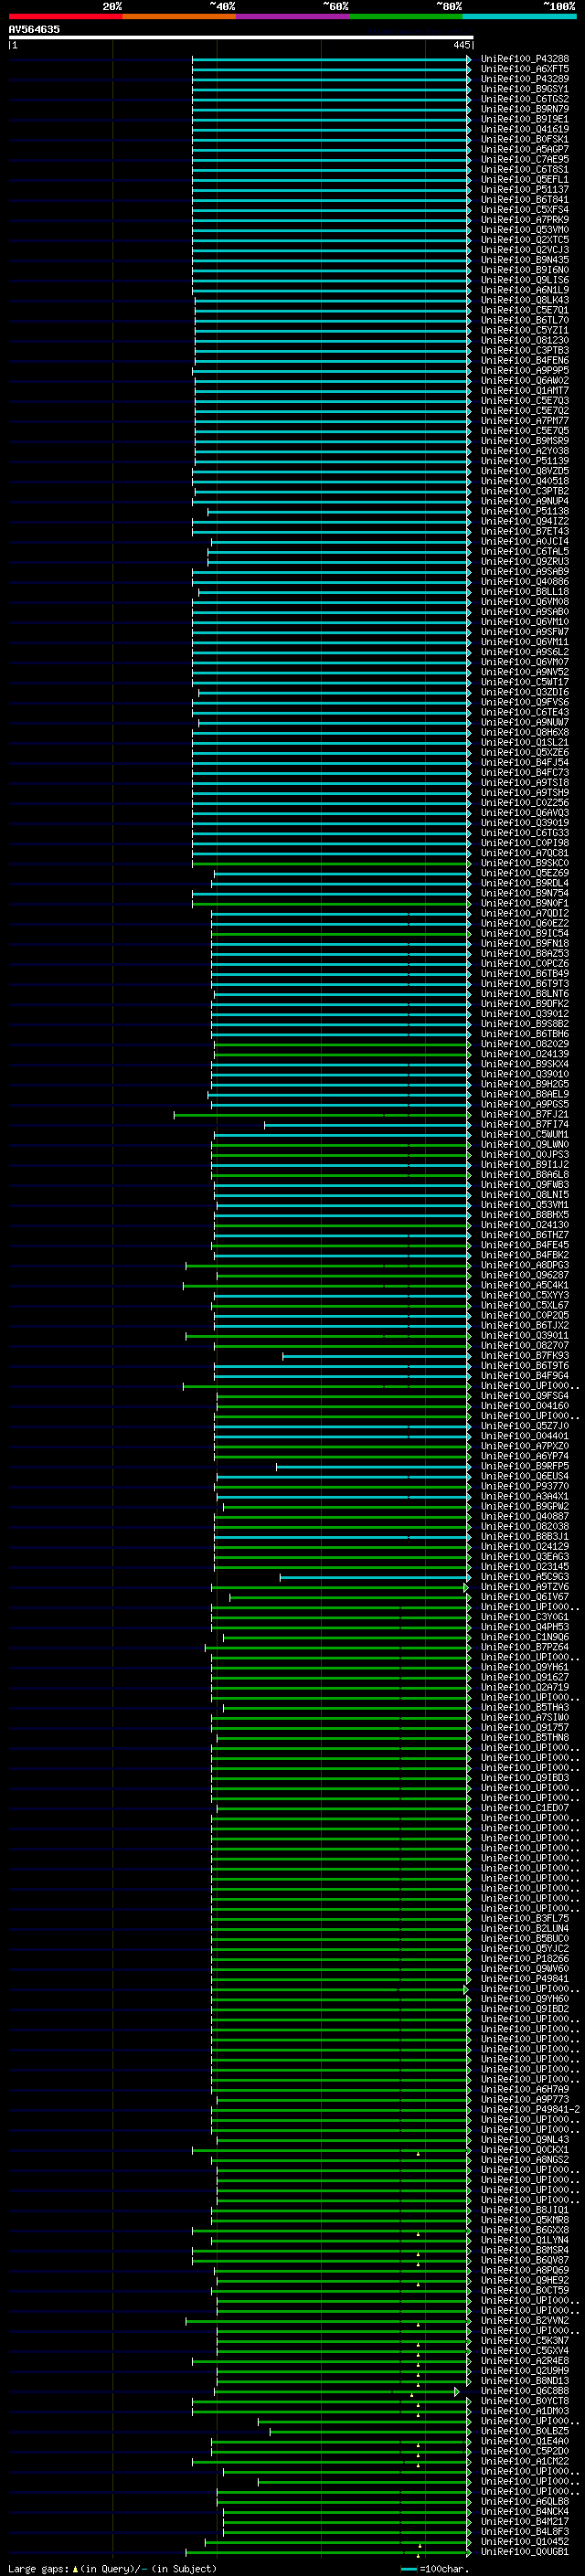
Task: Select hit label UniRef100_A7PRK9
Action: click(x=524, y=220)
